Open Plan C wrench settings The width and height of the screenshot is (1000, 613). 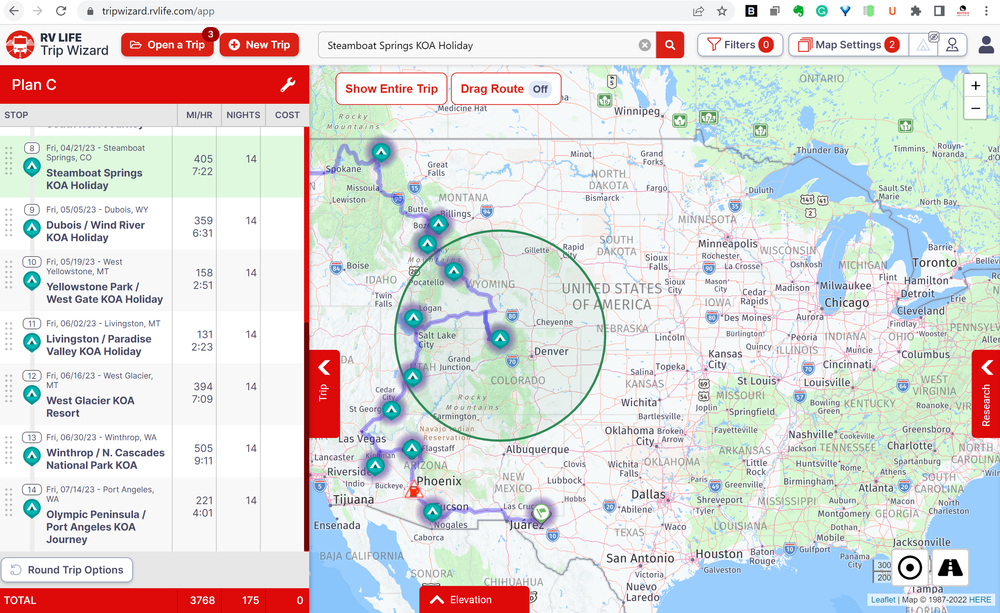288,85
